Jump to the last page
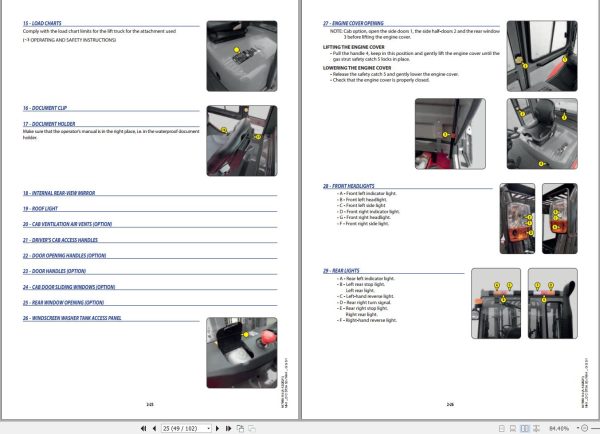Viewport: 600px width, 434px height. [x=228, y=428]
